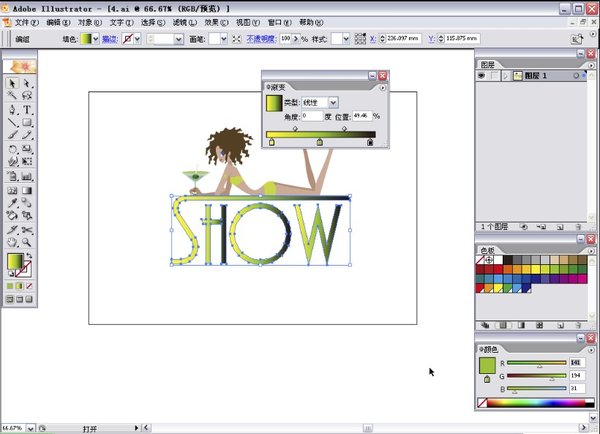Click the 不透明度 opacity link

coord(261,39)
